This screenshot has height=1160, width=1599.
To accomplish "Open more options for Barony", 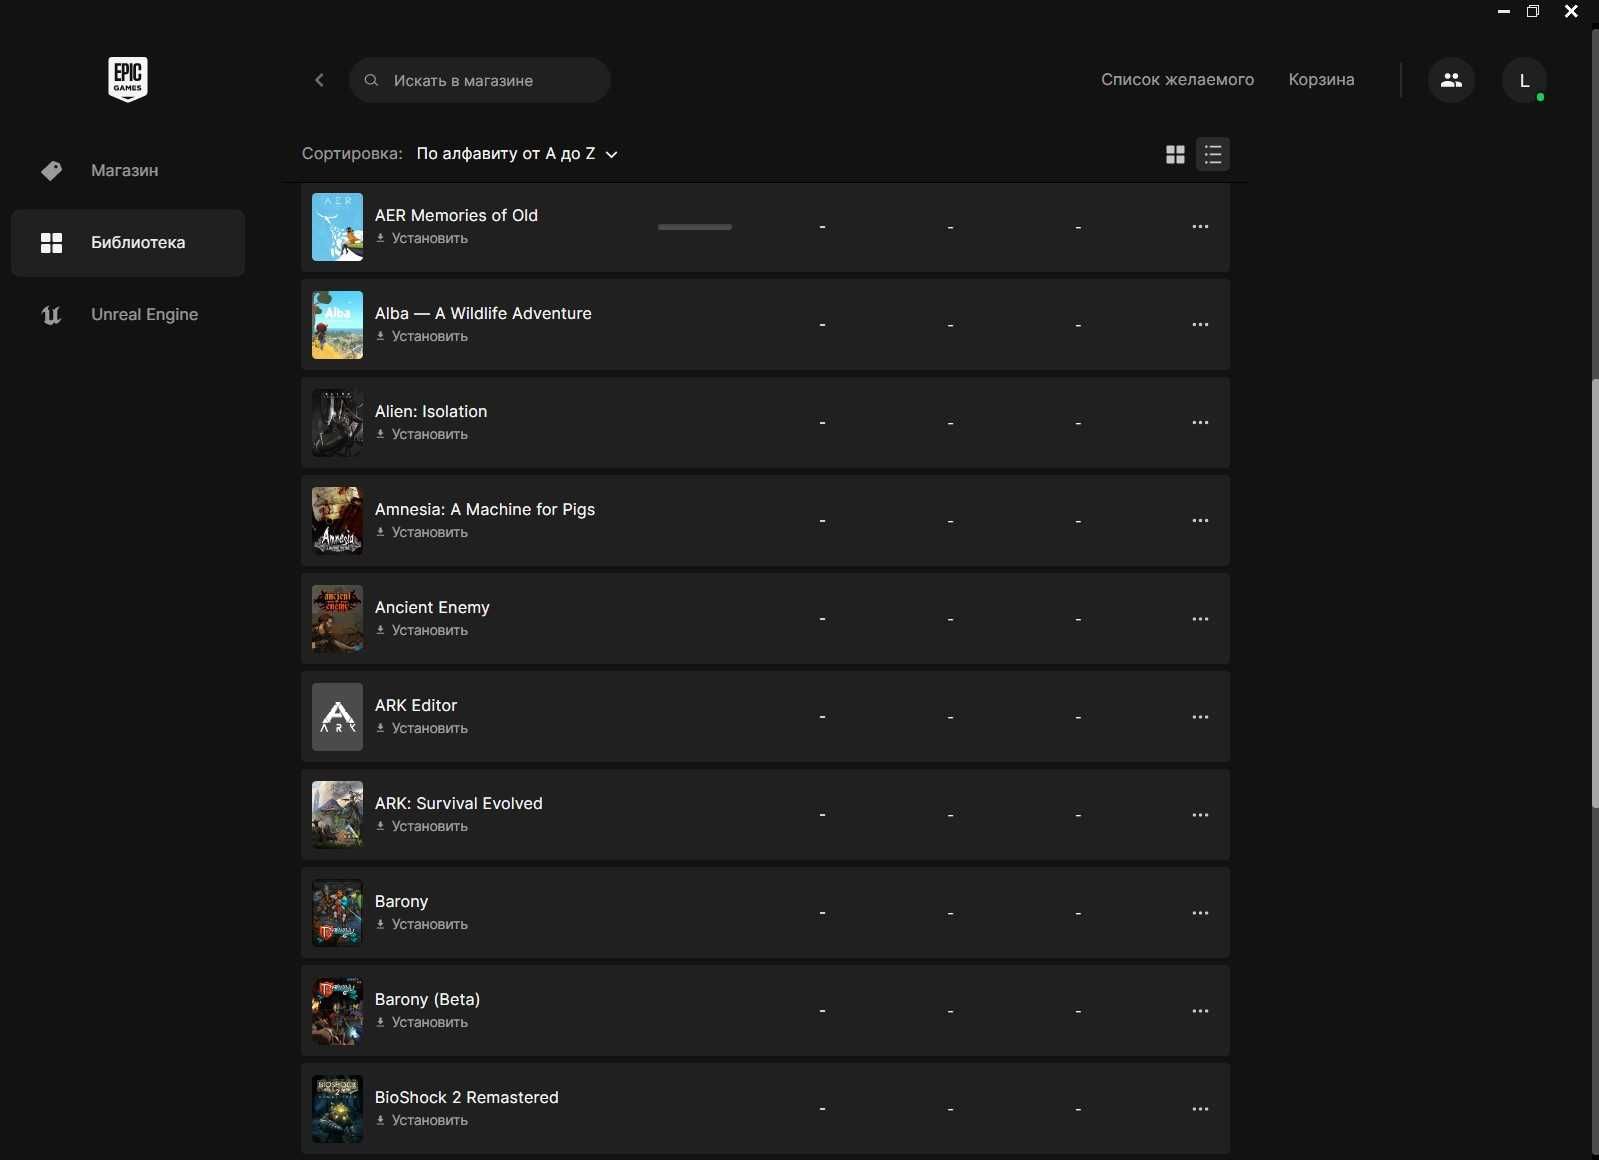I will [x=1200, y=913].
